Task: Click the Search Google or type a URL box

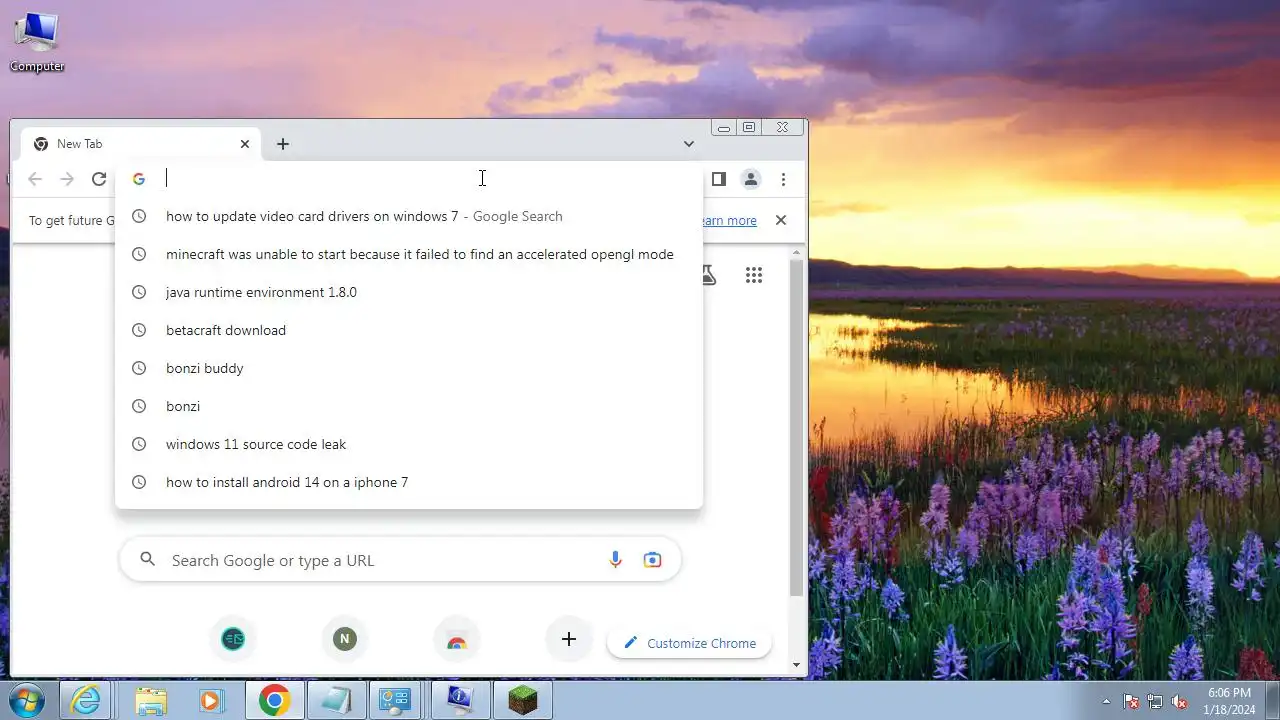Action: 400,560
